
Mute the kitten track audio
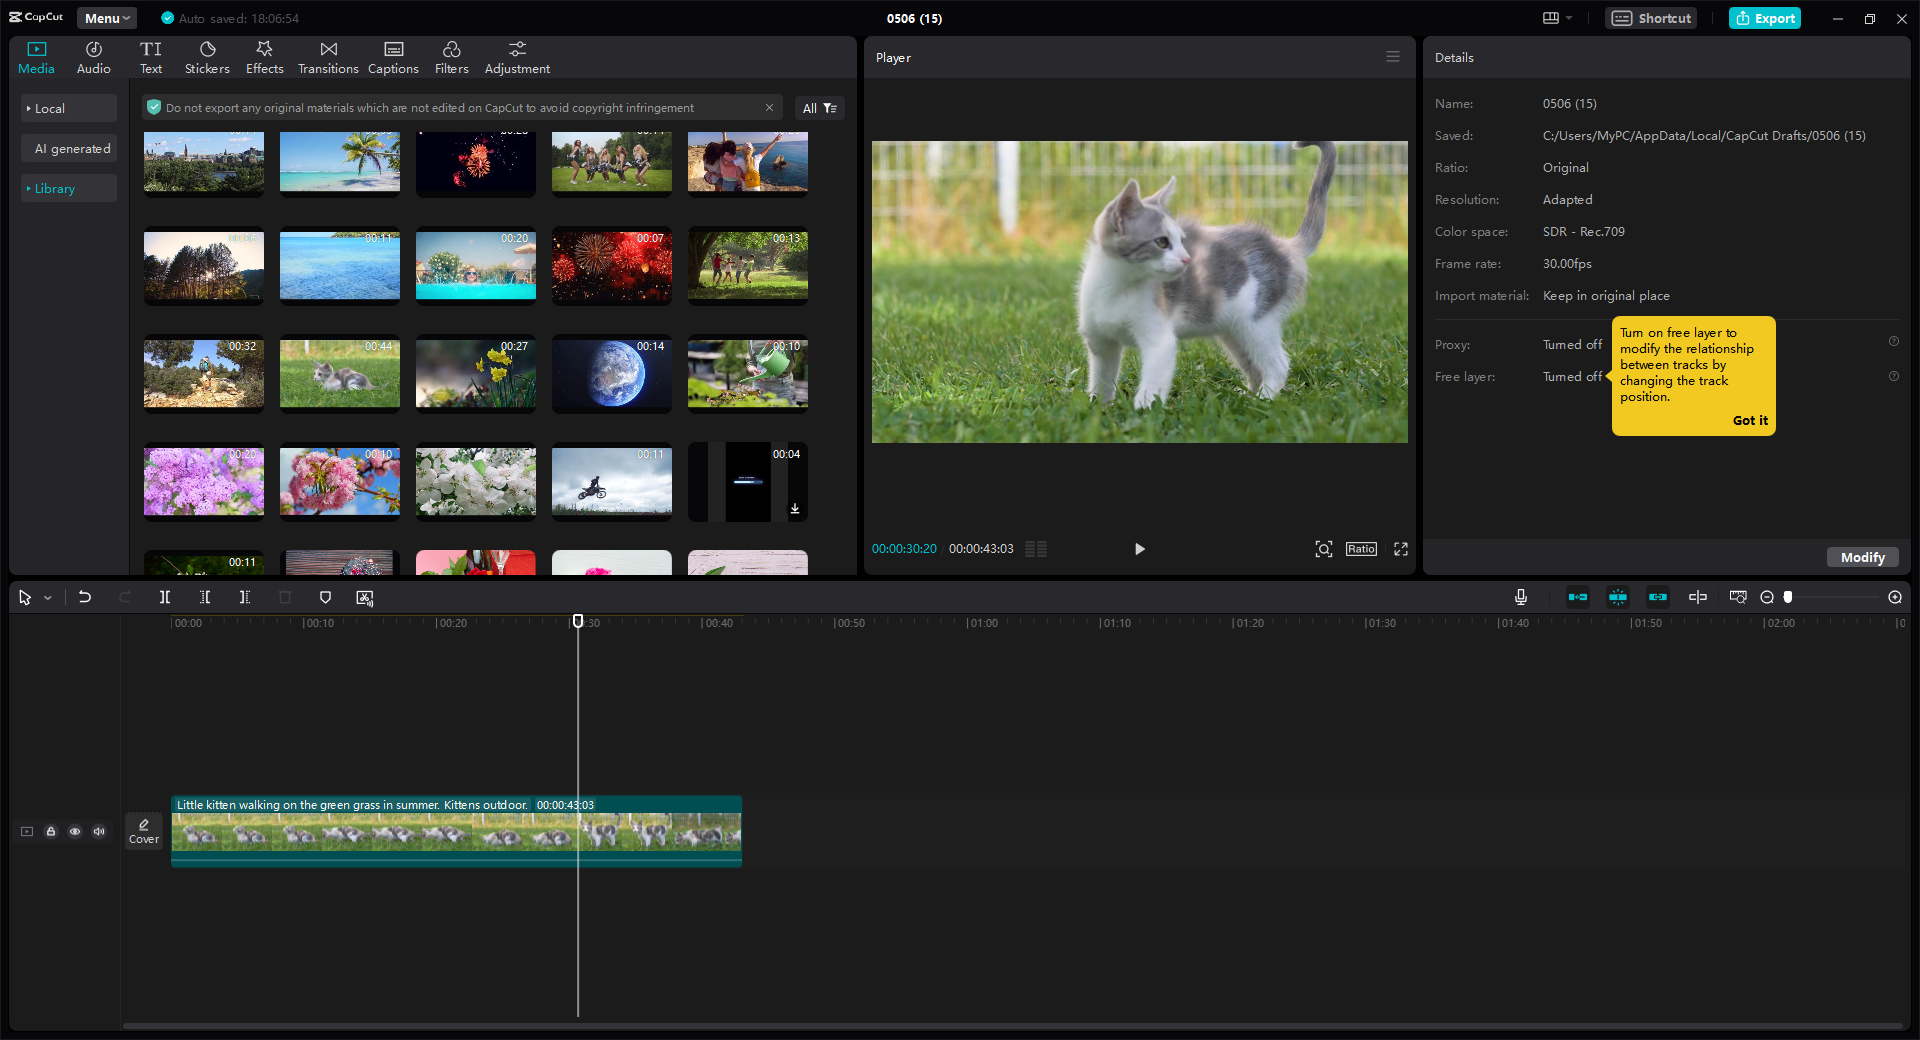coord(98,831)
